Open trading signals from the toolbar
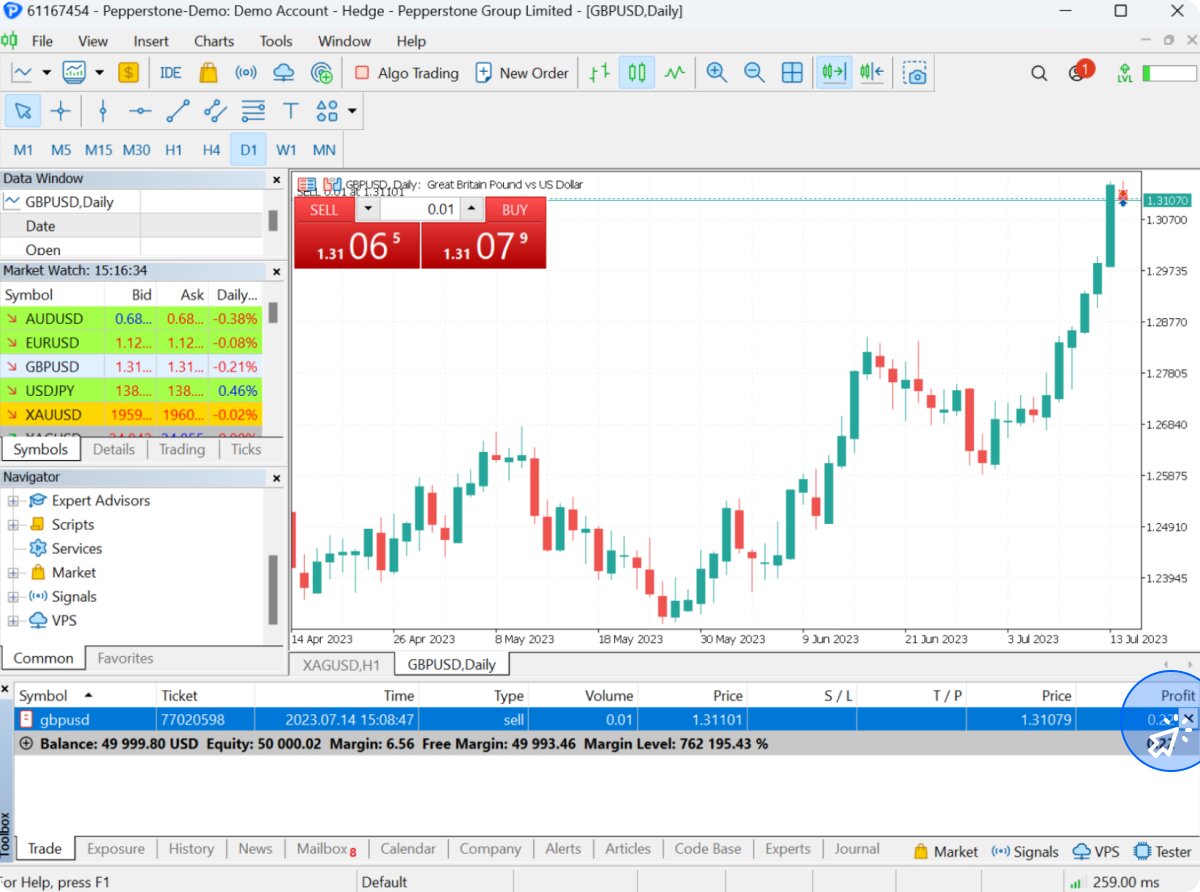The height and width of the screenshot is (892, 1200). (246, 73)
